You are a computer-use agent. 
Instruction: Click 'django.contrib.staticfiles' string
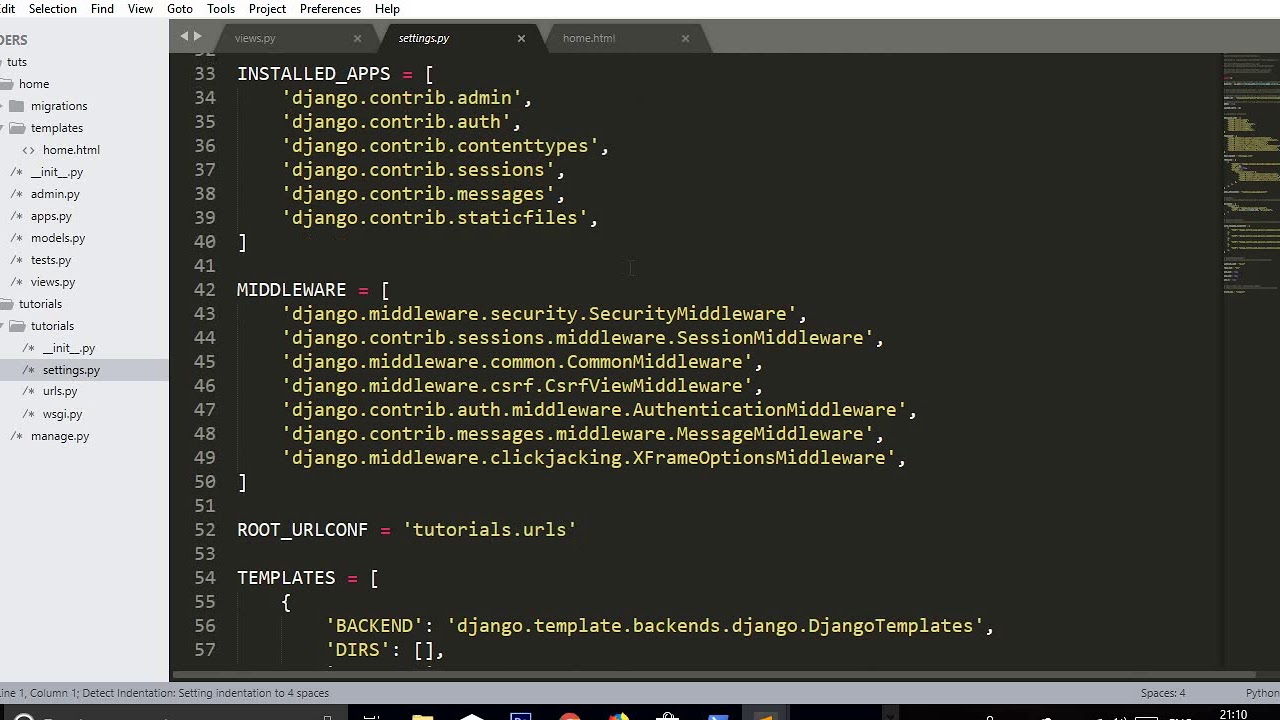coord(435,218)
